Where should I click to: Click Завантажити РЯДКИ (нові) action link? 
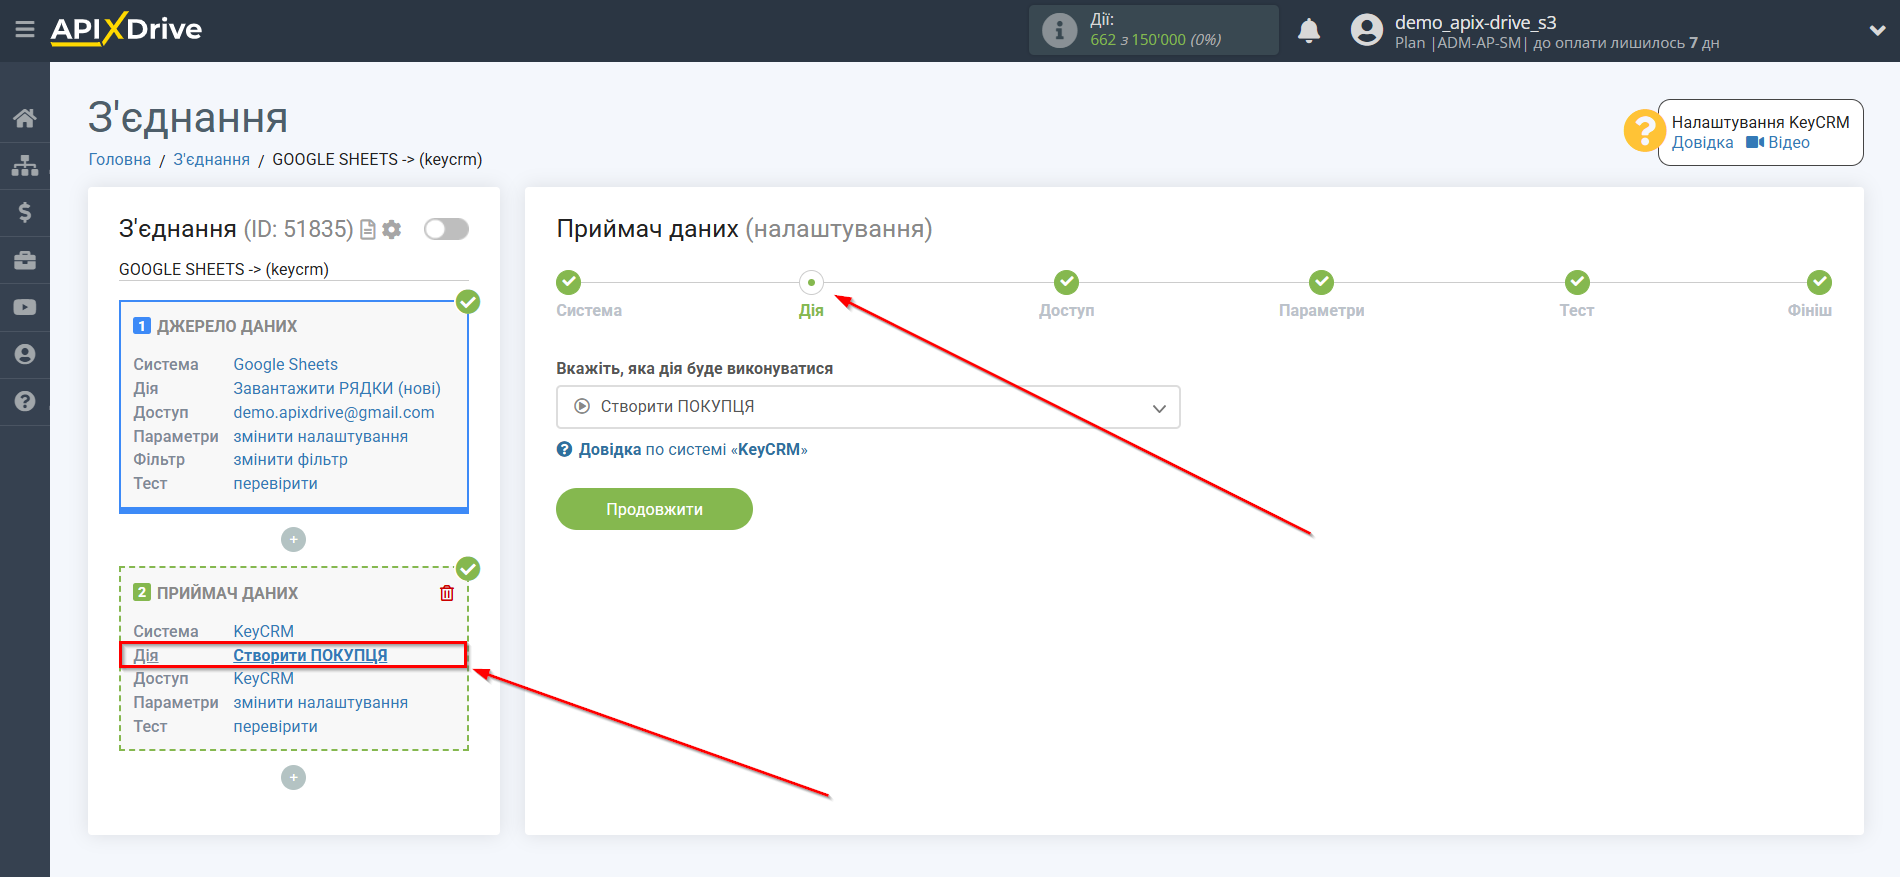[337, 389]
